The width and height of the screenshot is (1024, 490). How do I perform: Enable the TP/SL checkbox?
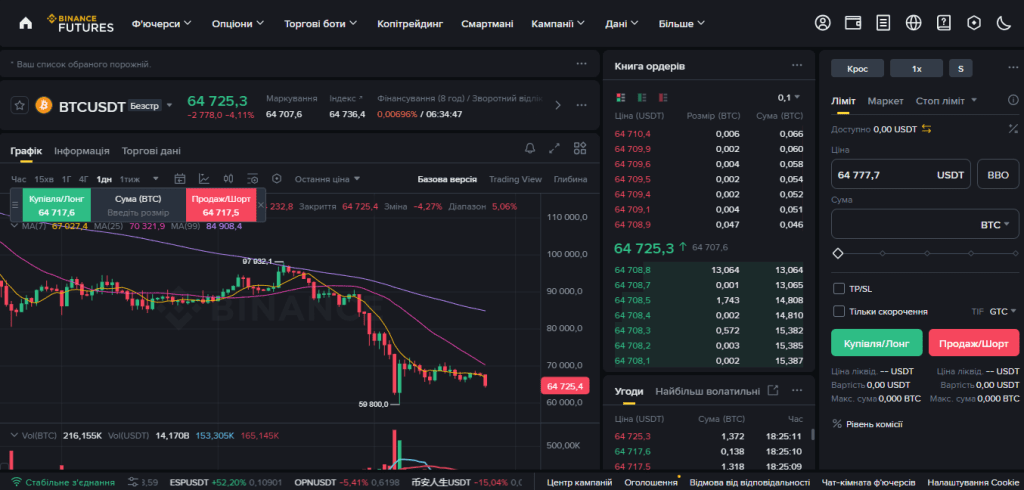[x=839, y=289]
